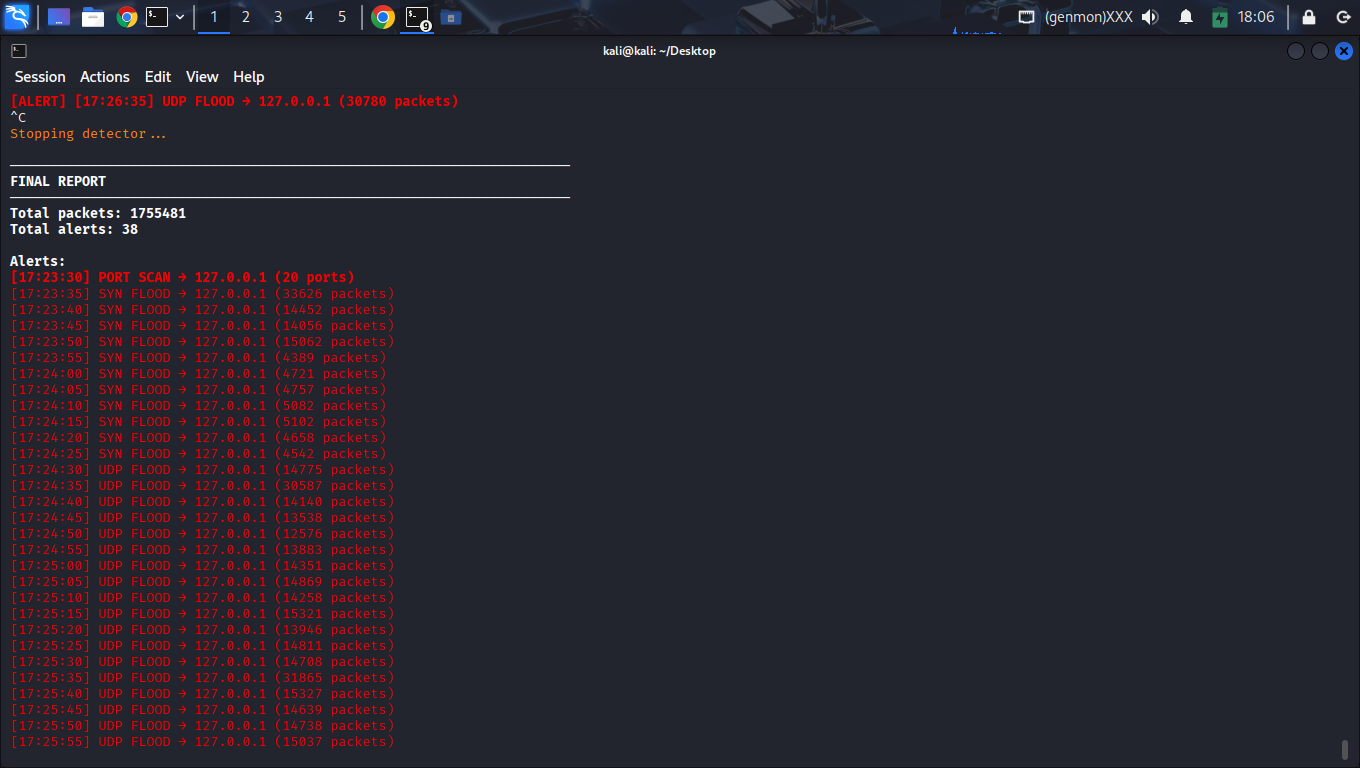1360x768 pixels.
Task: Click the volume speaker icon
Action: pyautogui.click(x=1150, y=17)
